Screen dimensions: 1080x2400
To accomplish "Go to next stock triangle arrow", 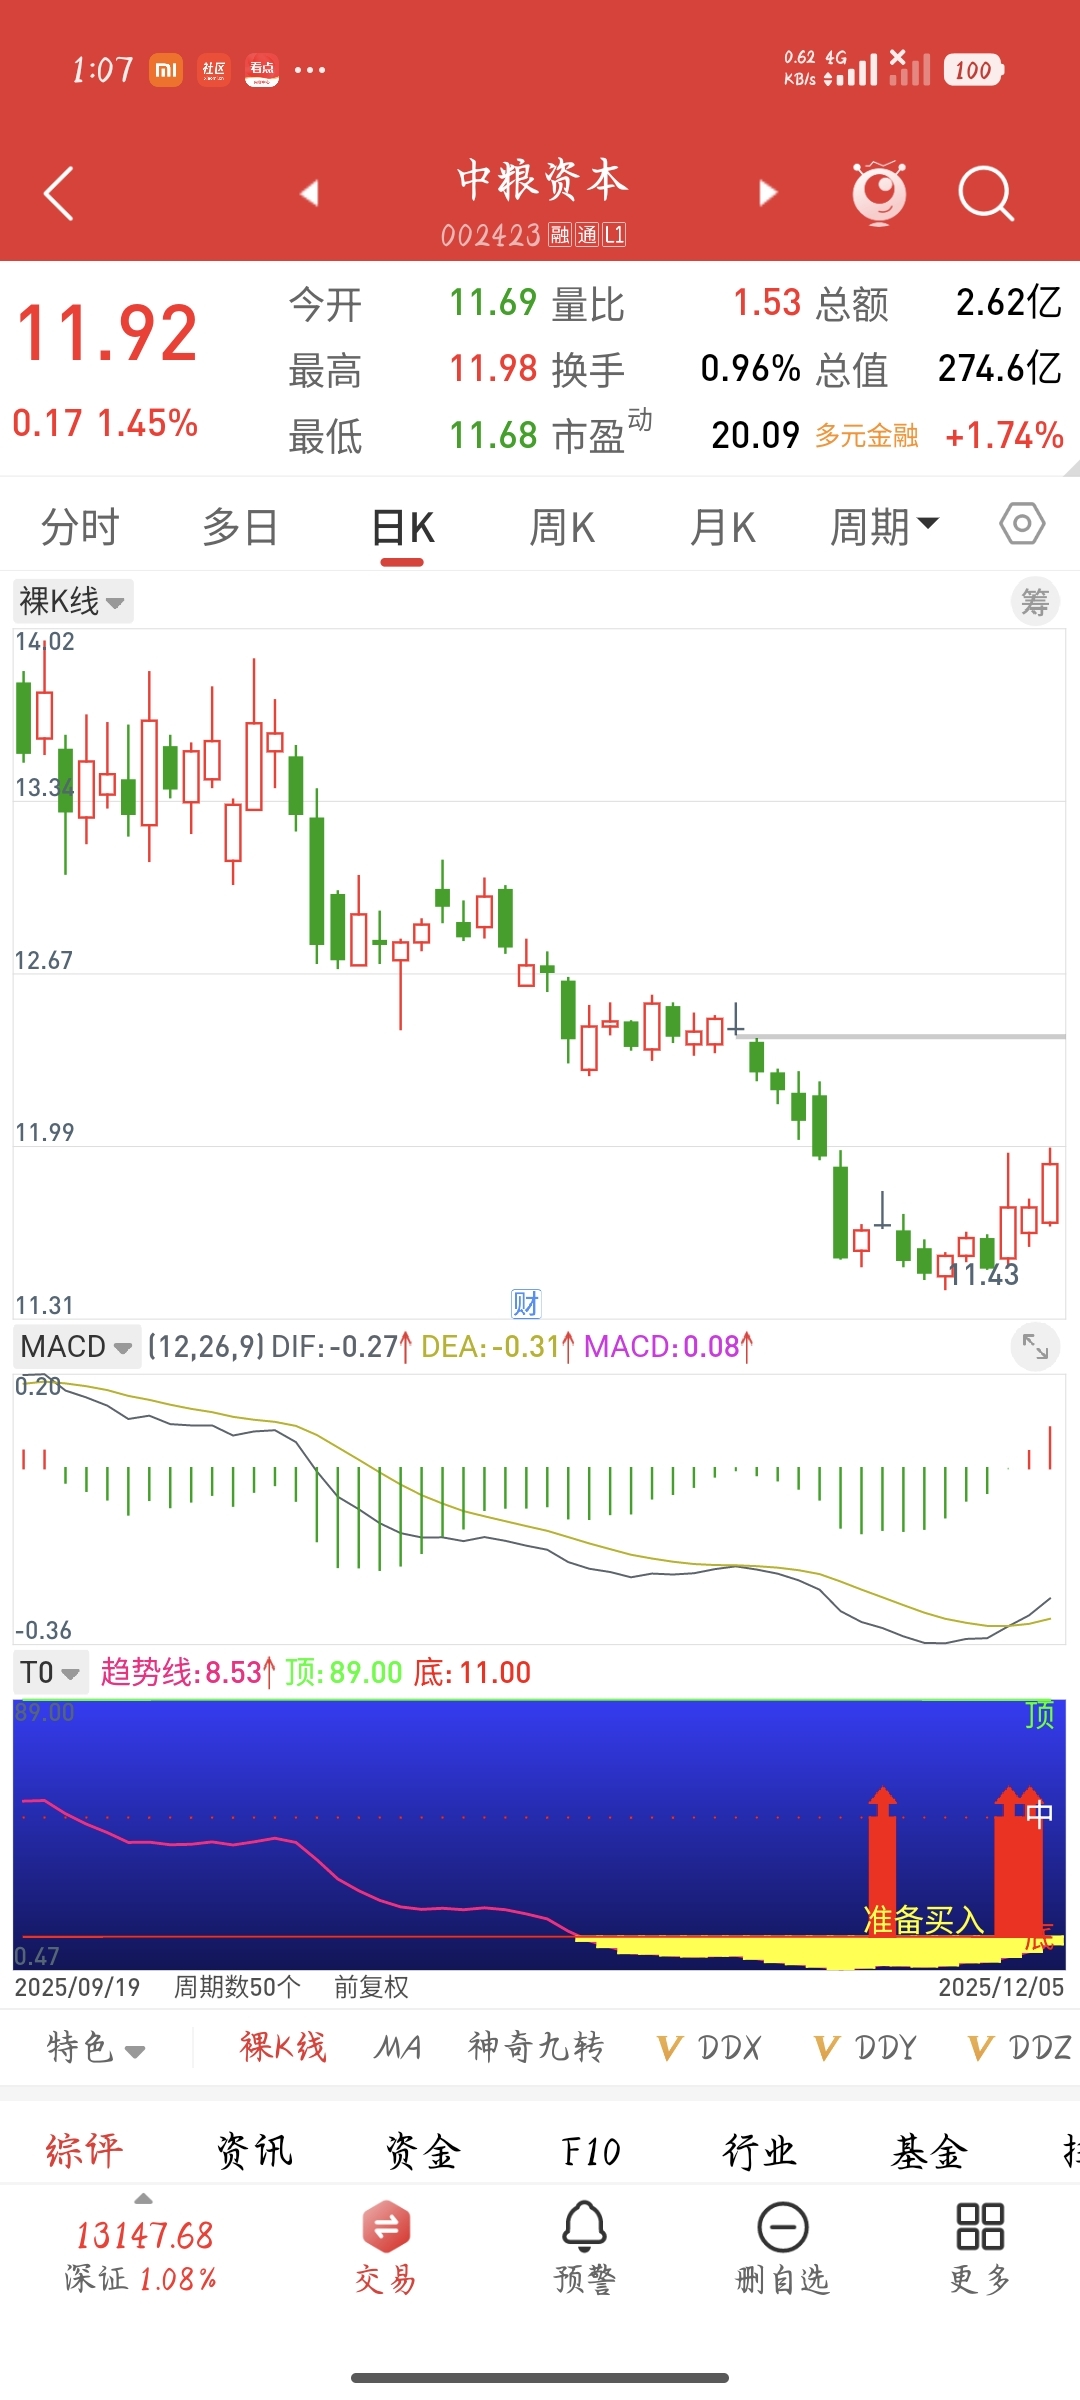I will (x=768, y=192).
